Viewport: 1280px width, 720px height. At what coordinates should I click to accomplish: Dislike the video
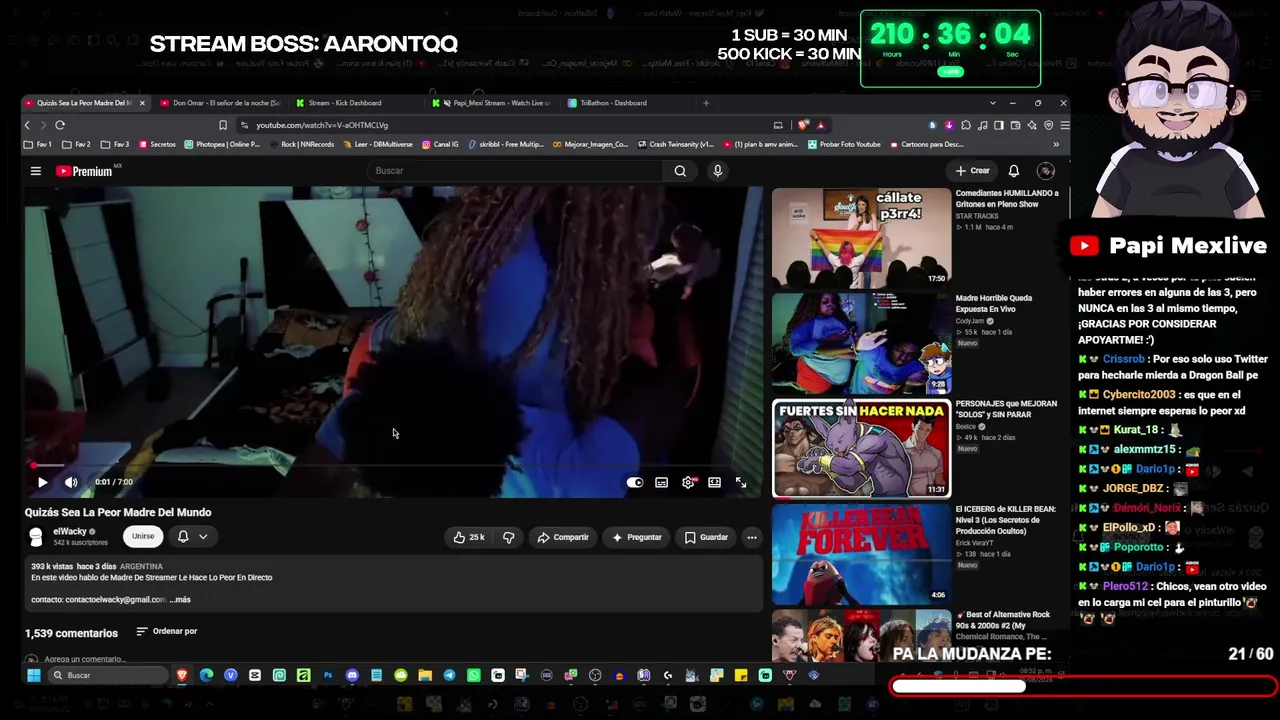(508, 537)
